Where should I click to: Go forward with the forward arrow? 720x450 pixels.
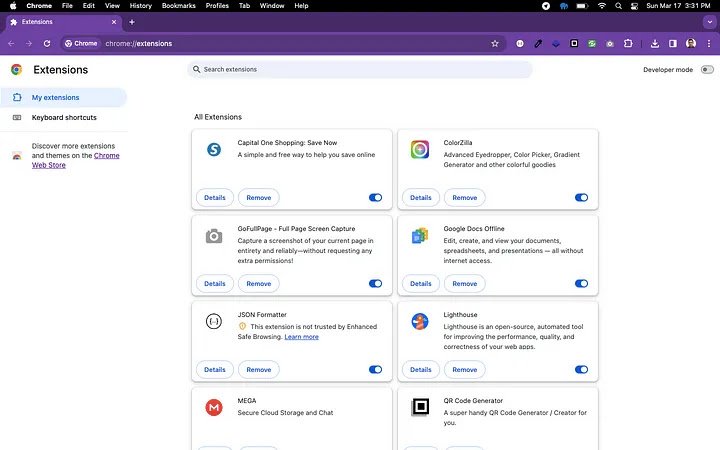(29, 44)
